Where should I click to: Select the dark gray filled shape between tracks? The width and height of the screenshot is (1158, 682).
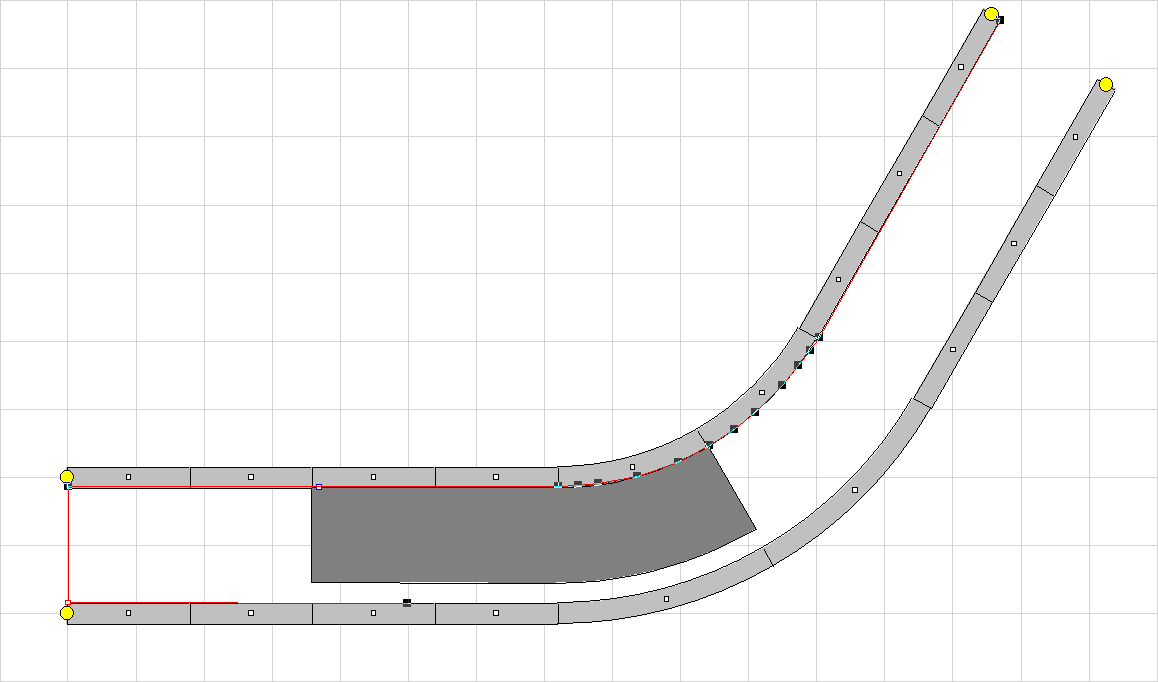click(520, 535)
